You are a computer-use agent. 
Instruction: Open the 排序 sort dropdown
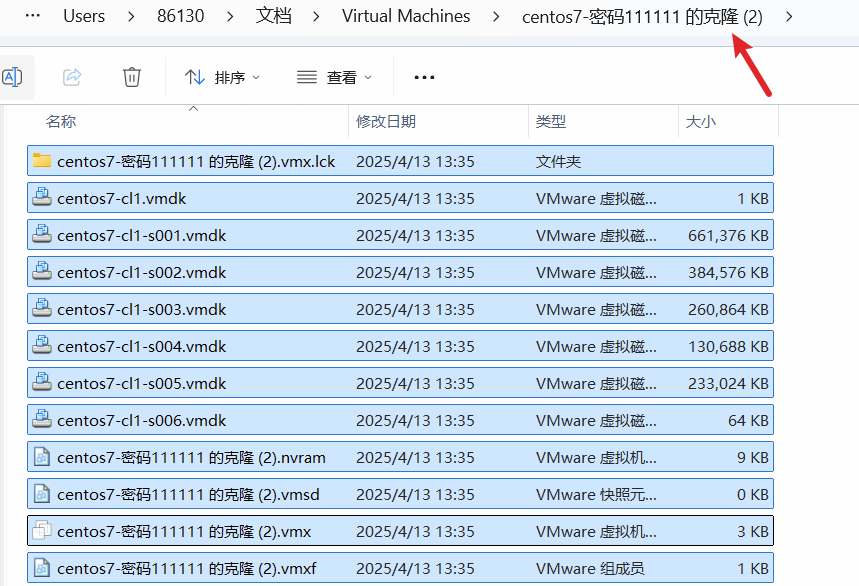(222, 78)
